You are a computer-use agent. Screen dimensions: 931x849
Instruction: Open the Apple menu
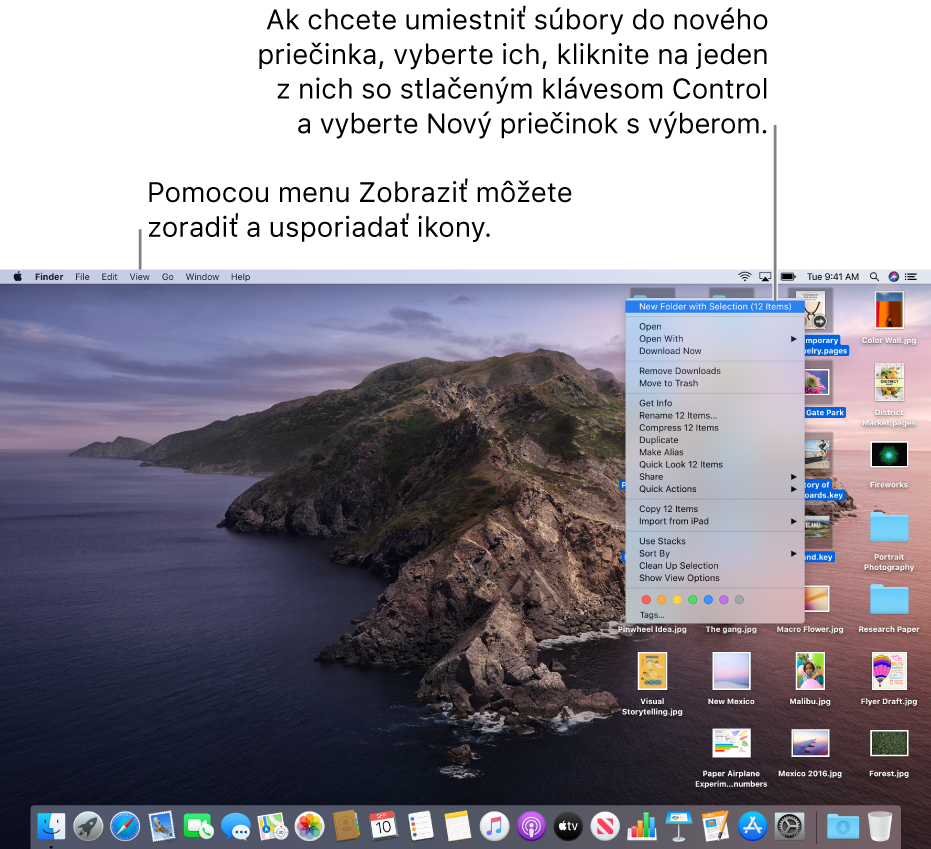pyautogui.click(x=18, y=277)
